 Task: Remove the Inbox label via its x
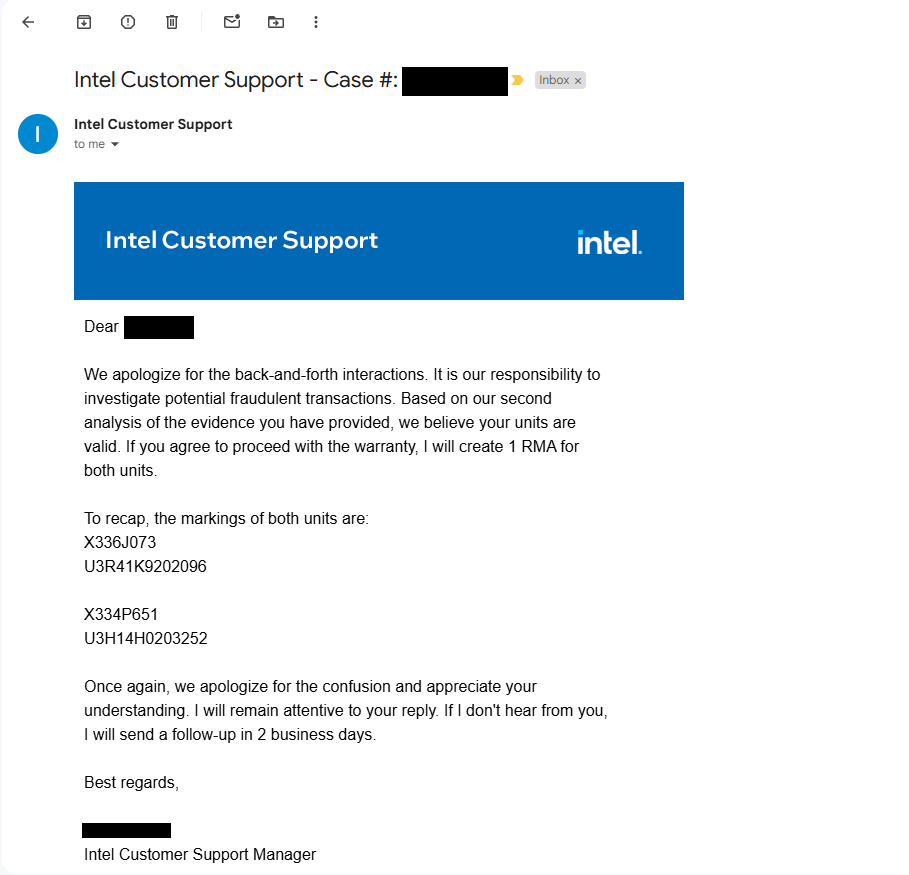(x=578, y=81)
